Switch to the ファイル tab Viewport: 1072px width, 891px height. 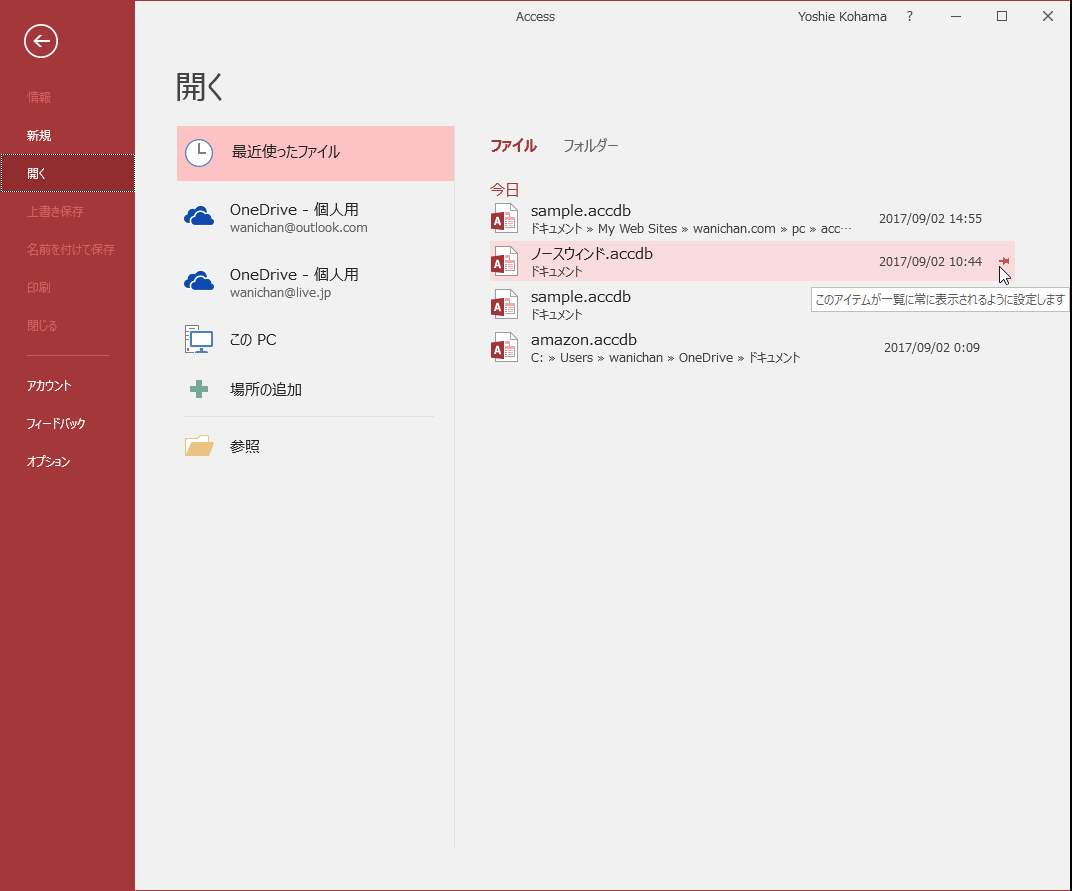513,146
